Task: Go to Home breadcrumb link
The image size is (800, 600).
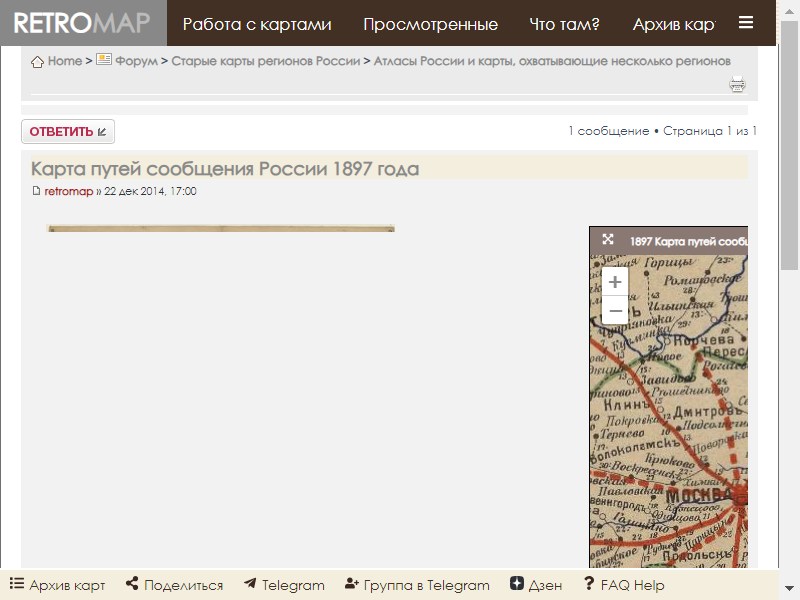Action: click(65, 61)
